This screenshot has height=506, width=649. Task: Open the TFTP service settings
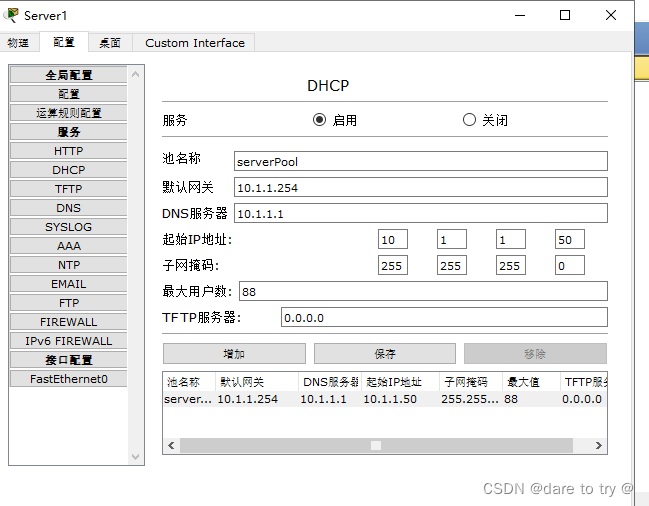(x=69, y=189)
